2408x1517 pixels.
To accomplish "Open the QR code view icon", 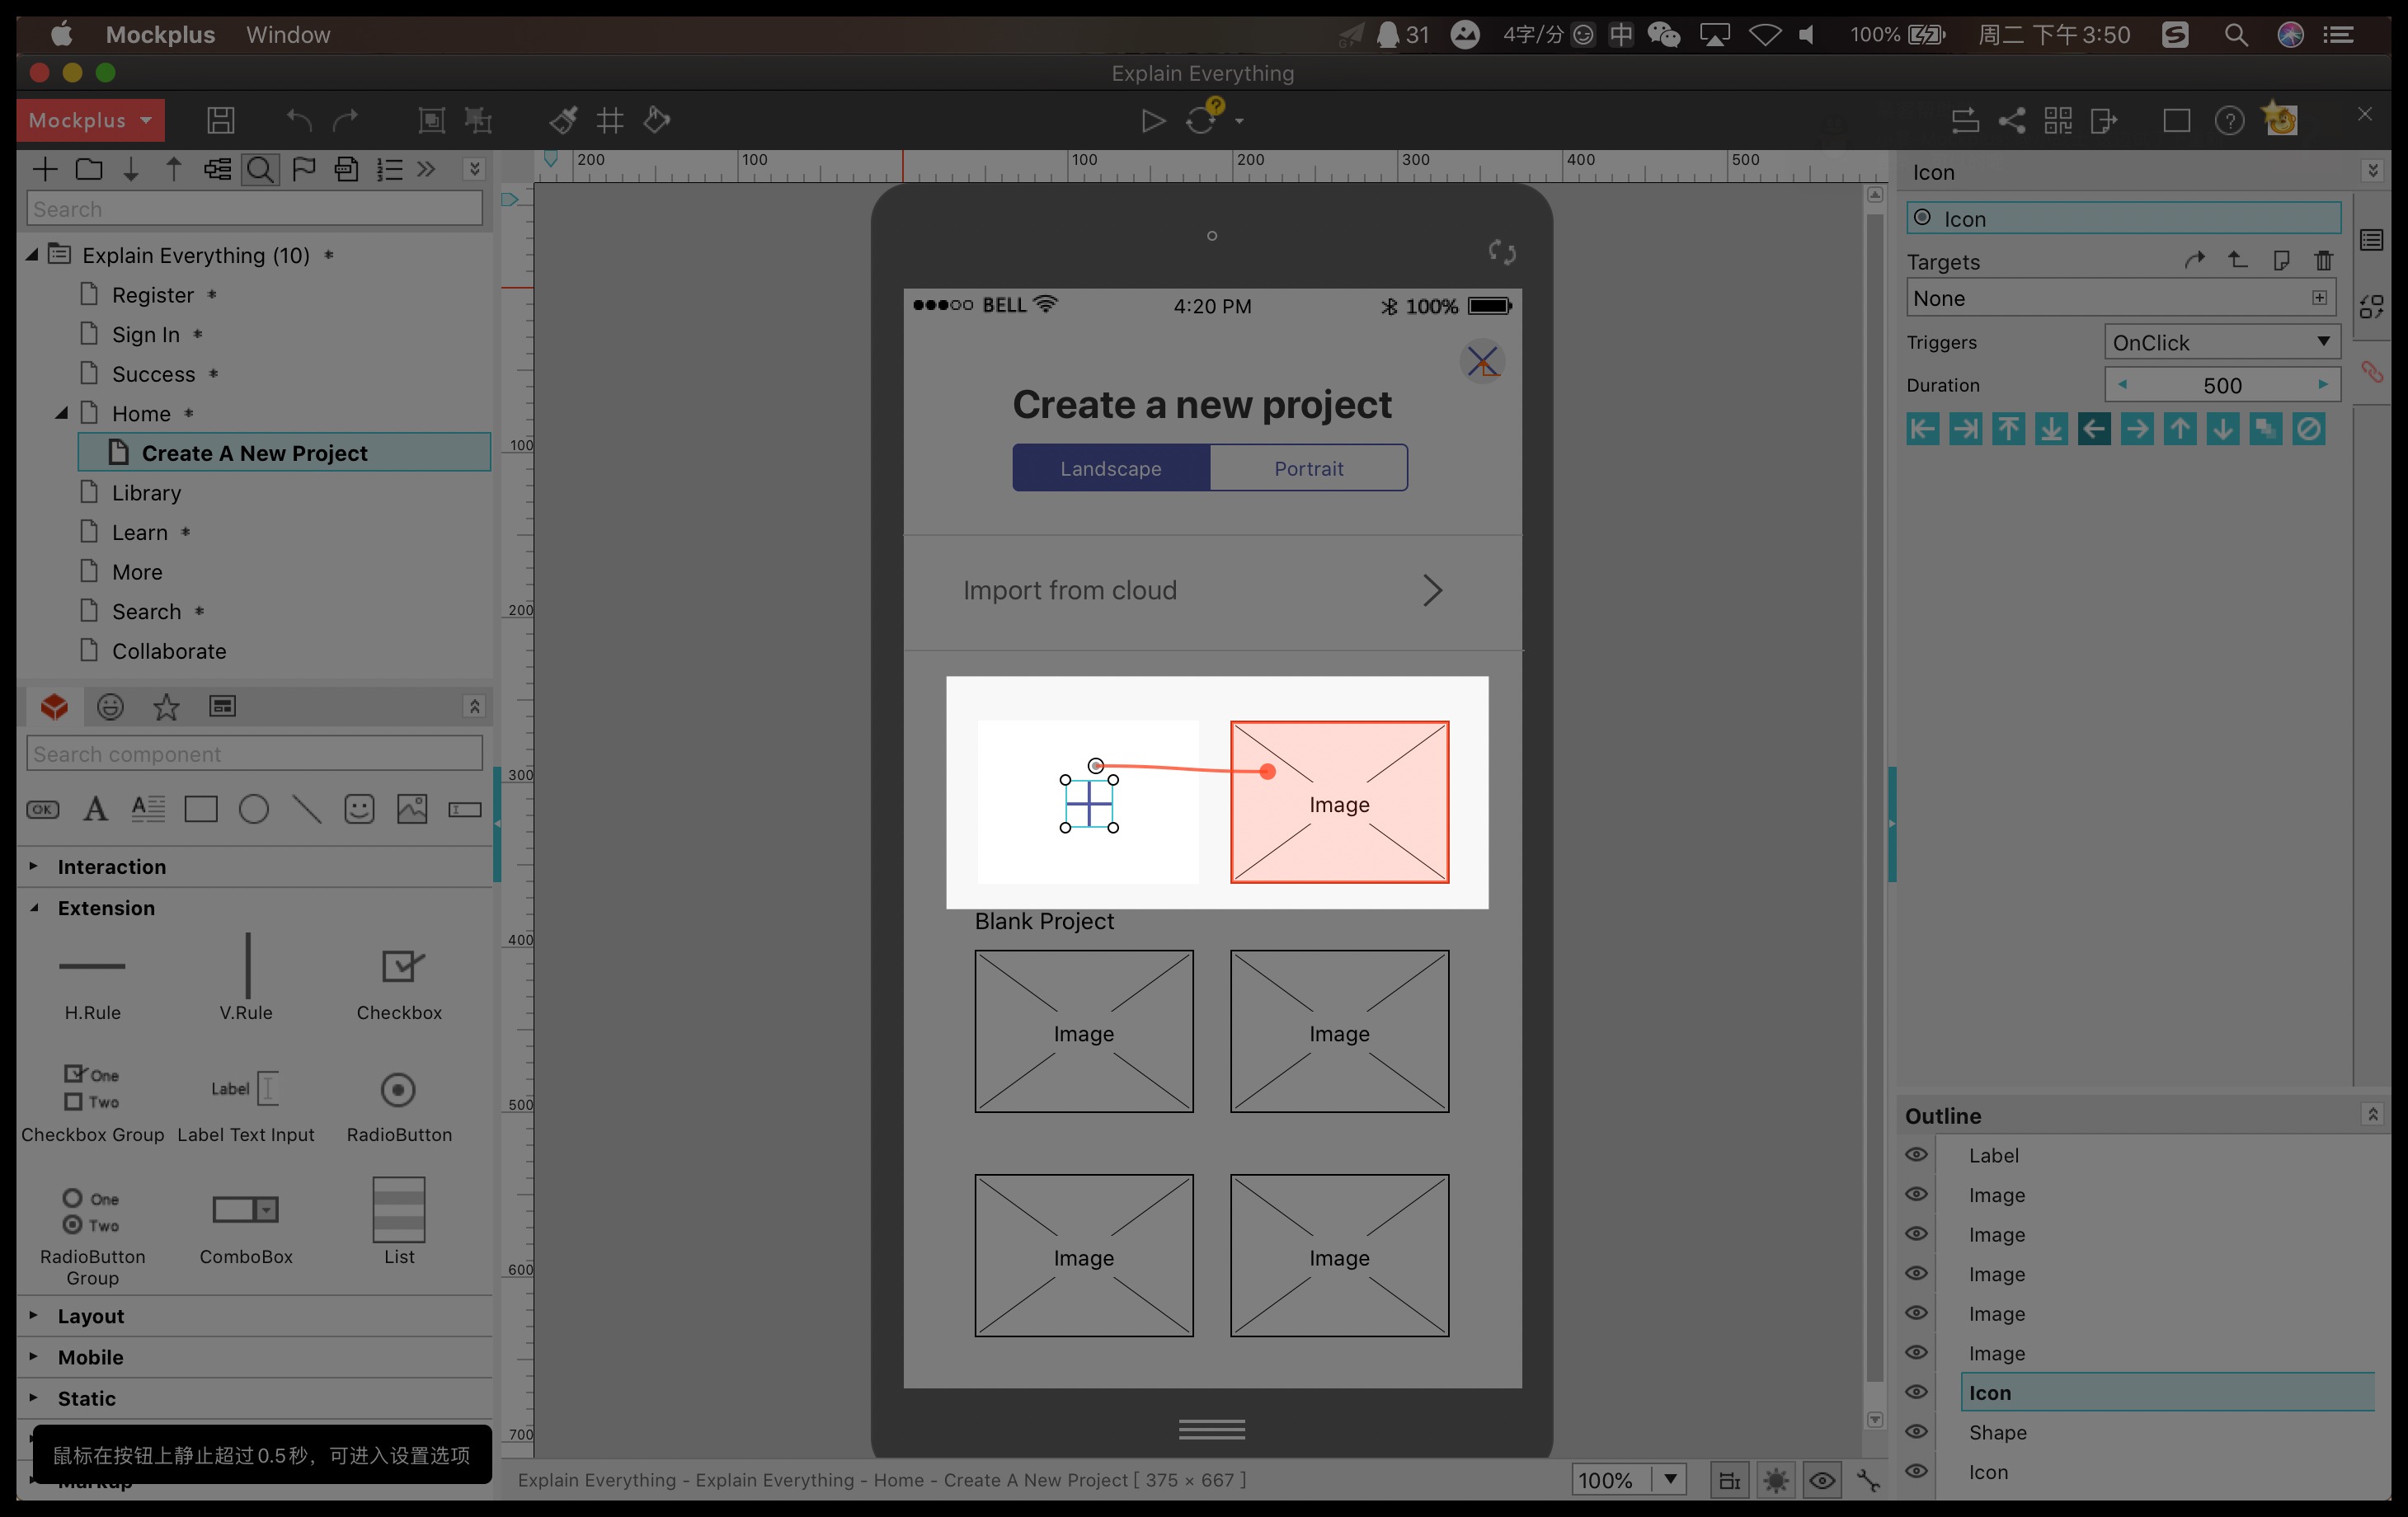I will [x=2058, y=121].
